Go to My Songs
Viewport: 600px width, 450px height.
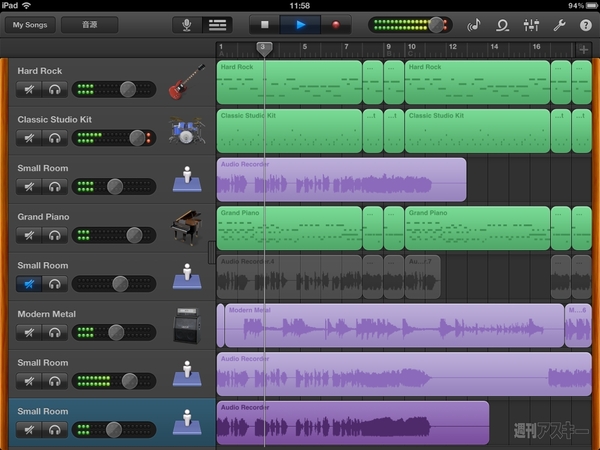pyautogui.click(x=28, y=24)
